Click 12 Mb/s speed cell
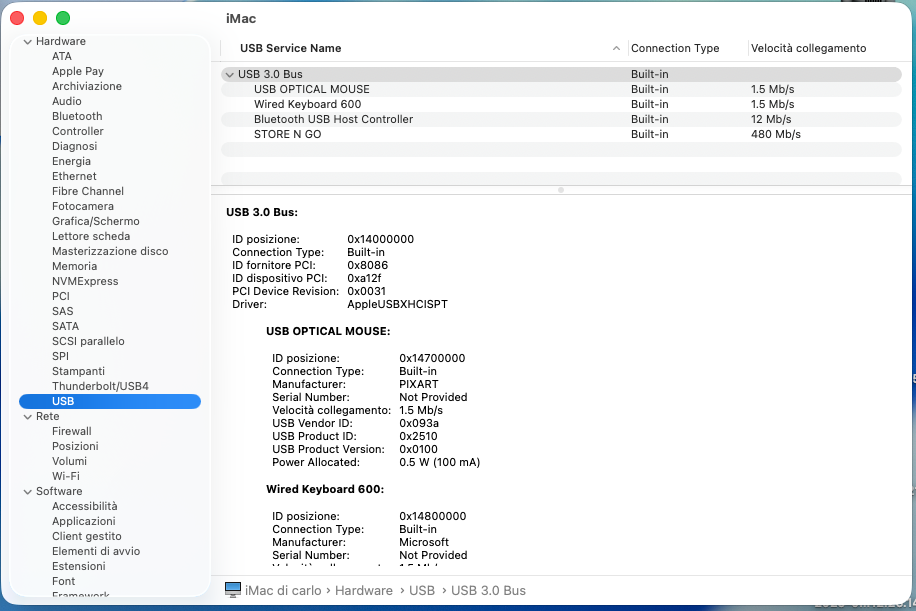This screenshot has width=916, height=611. tap(771, 119)
